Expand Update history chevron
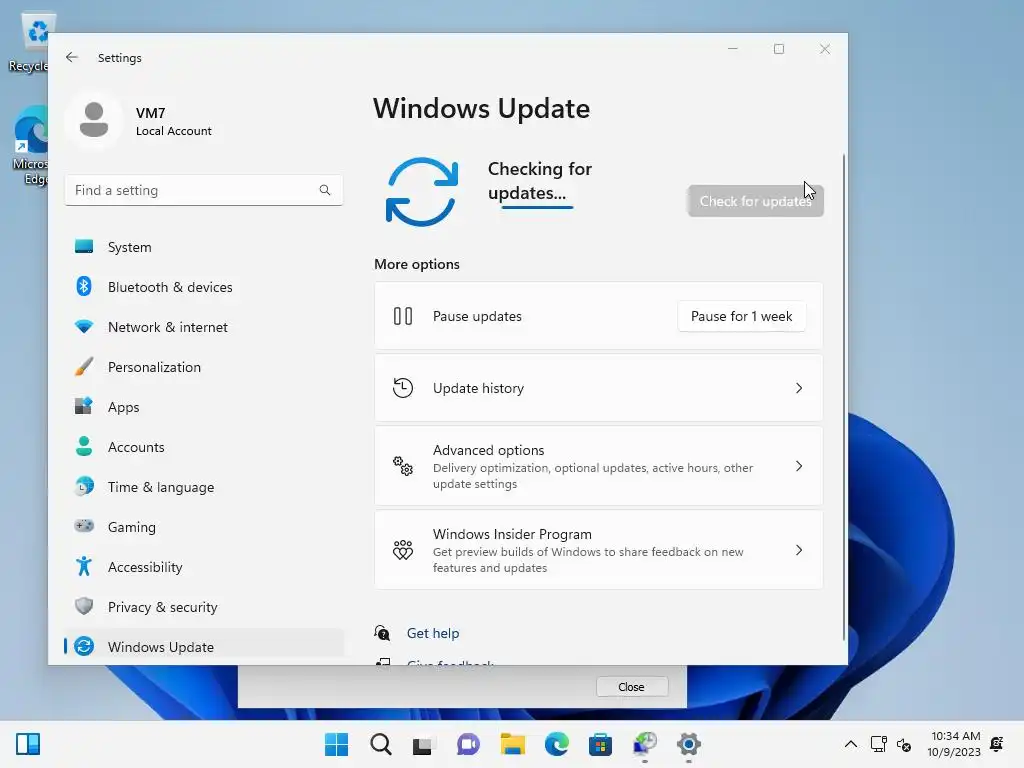This screenshot has width=1024, height=768. click(x=799, y=388)
